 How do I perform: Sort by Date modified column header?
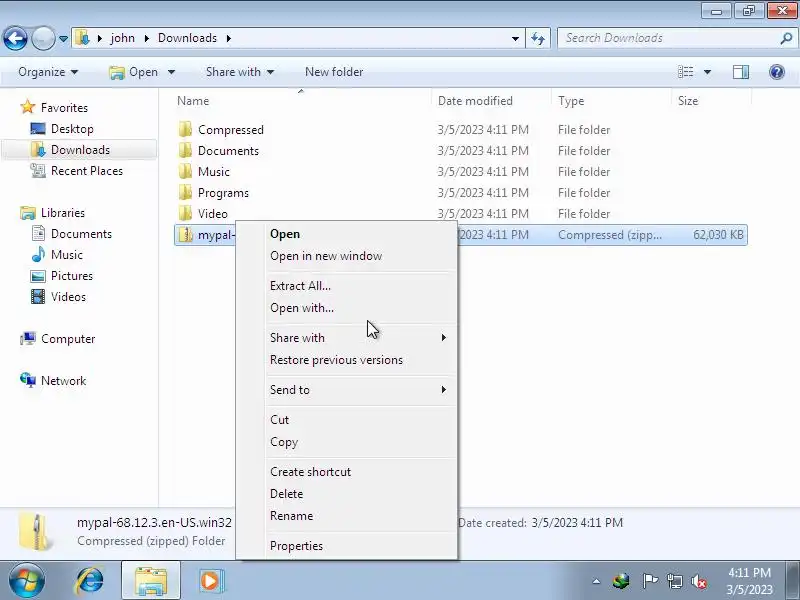coord(491,101)
